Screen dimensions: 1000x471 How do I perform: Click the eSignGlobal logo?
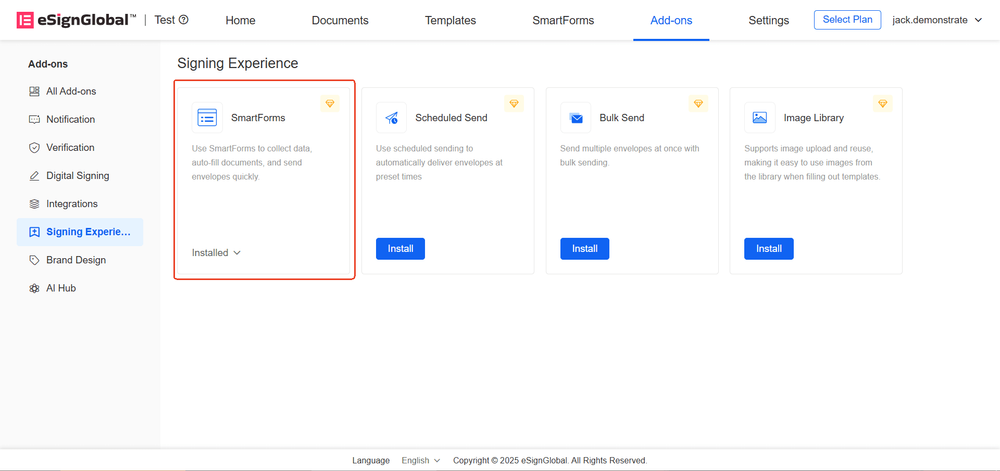pos(76,20)
